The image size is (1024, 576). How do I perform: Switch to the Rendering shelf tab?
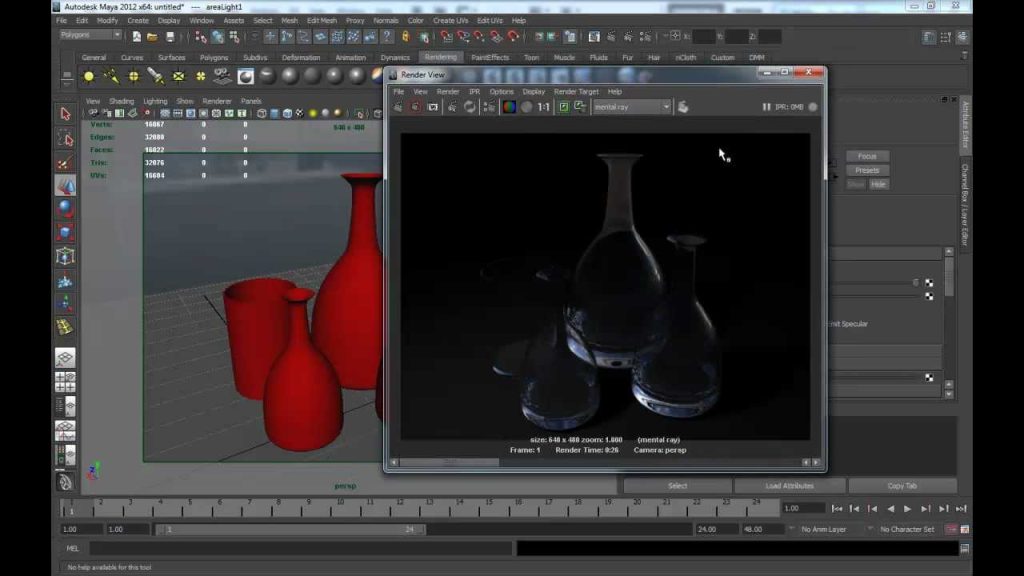pos(441,57)
